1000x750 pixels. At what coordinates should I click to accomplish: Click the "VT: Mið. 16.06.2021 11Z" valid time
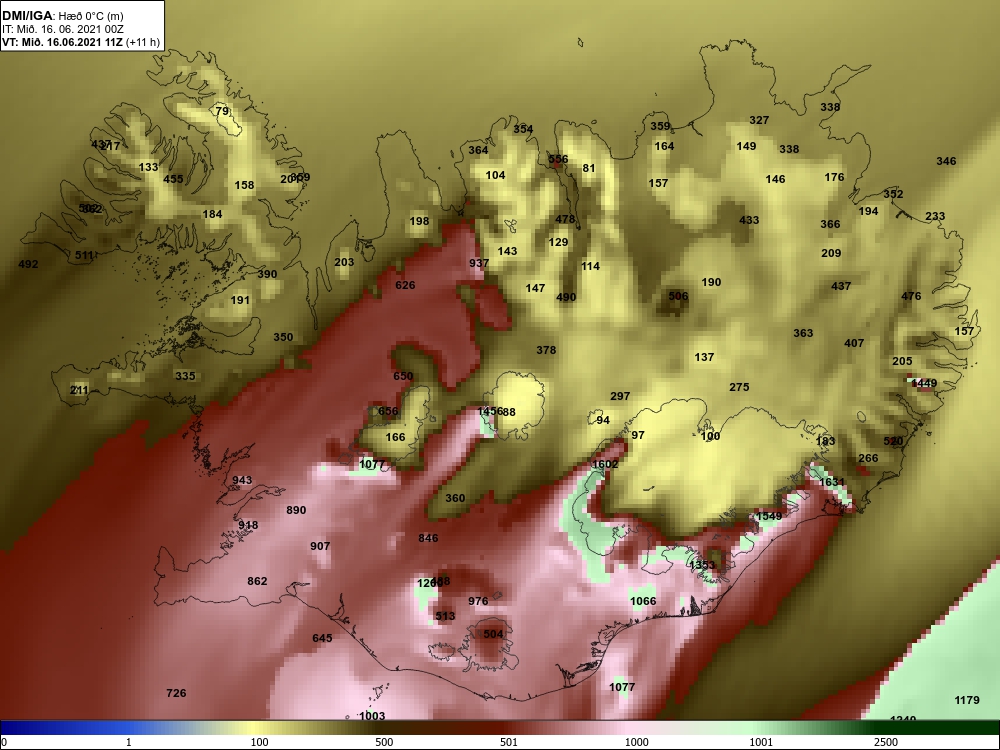[x=62, y=43]
